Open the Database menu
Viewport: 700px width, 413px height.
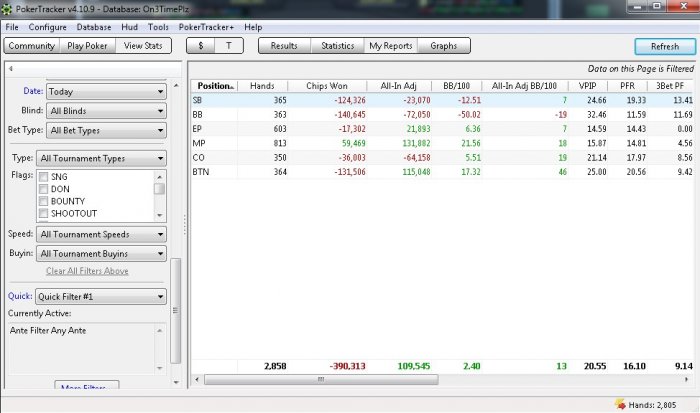click(94, 27)
